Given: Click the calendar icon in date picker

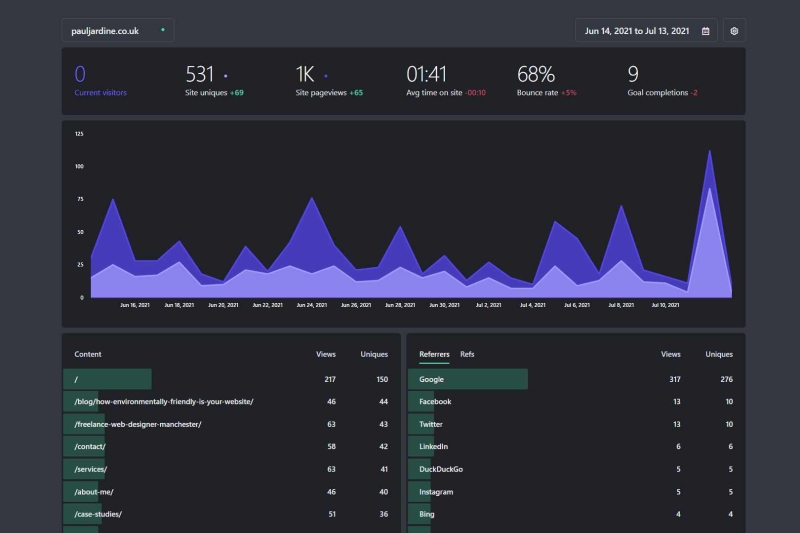Looking at the screenshot, I should tap(706, 31).
